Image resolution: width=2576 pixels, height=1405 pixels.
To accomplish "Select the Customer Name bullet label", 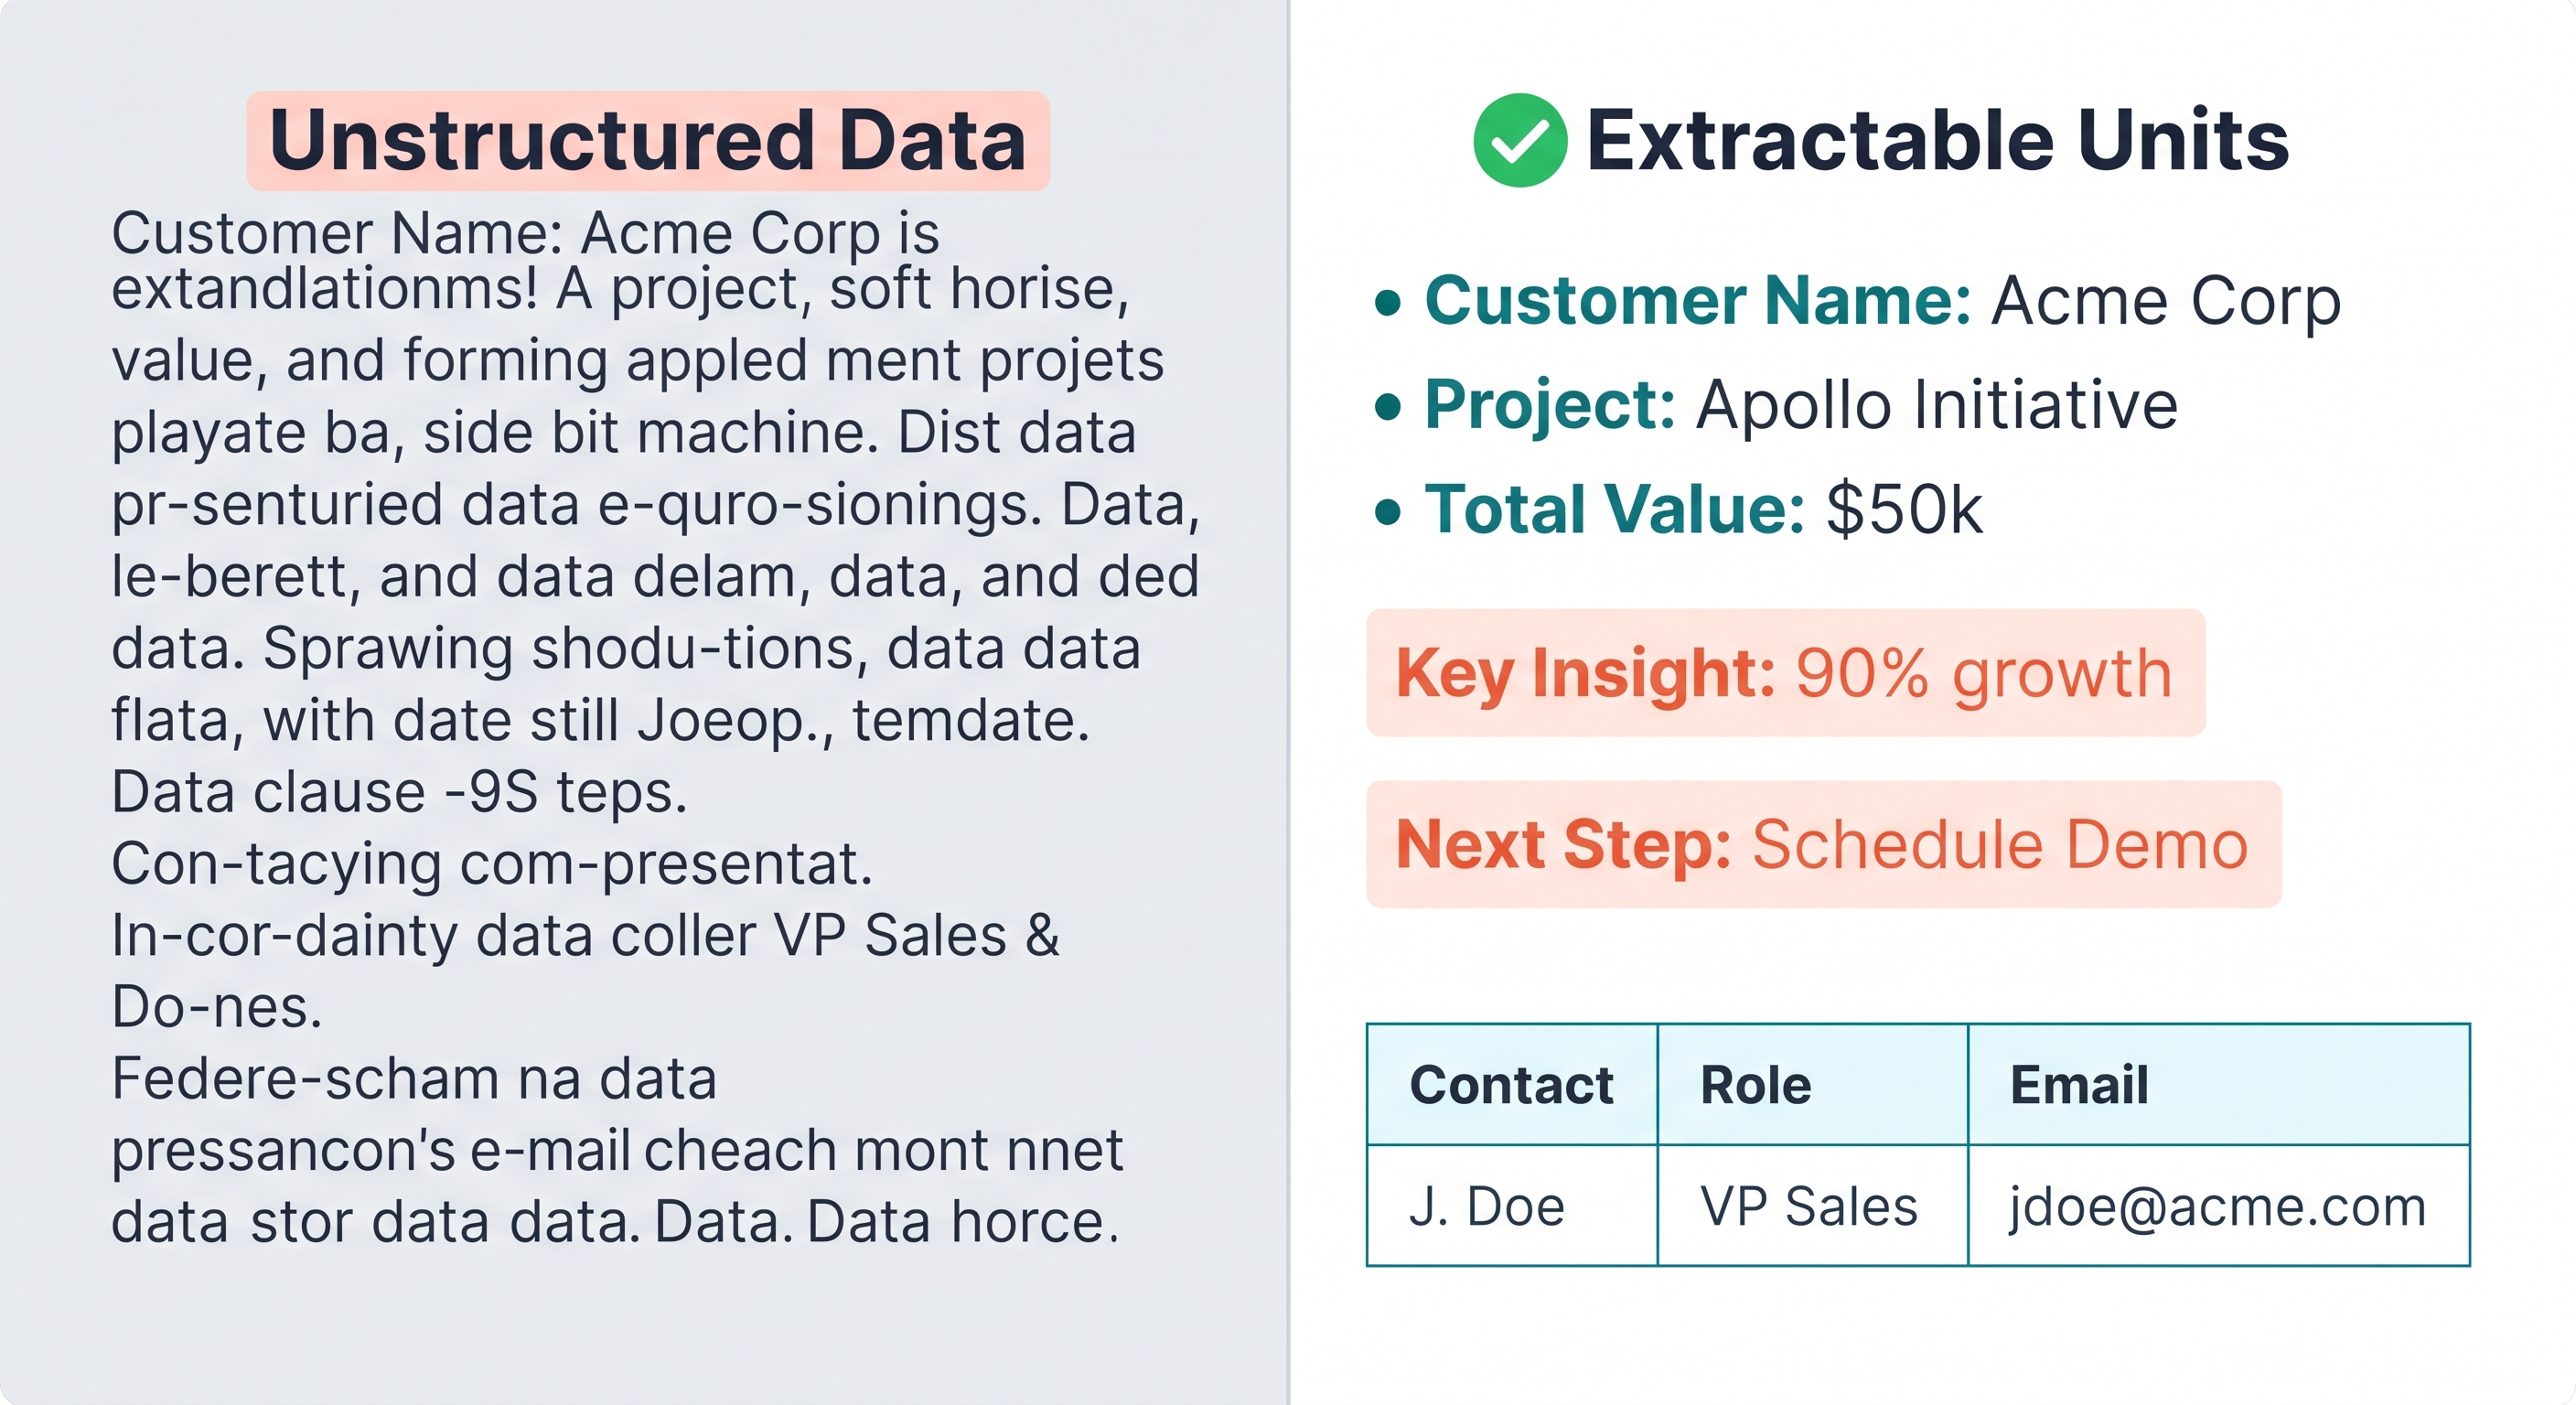I will coord(1697,300).
